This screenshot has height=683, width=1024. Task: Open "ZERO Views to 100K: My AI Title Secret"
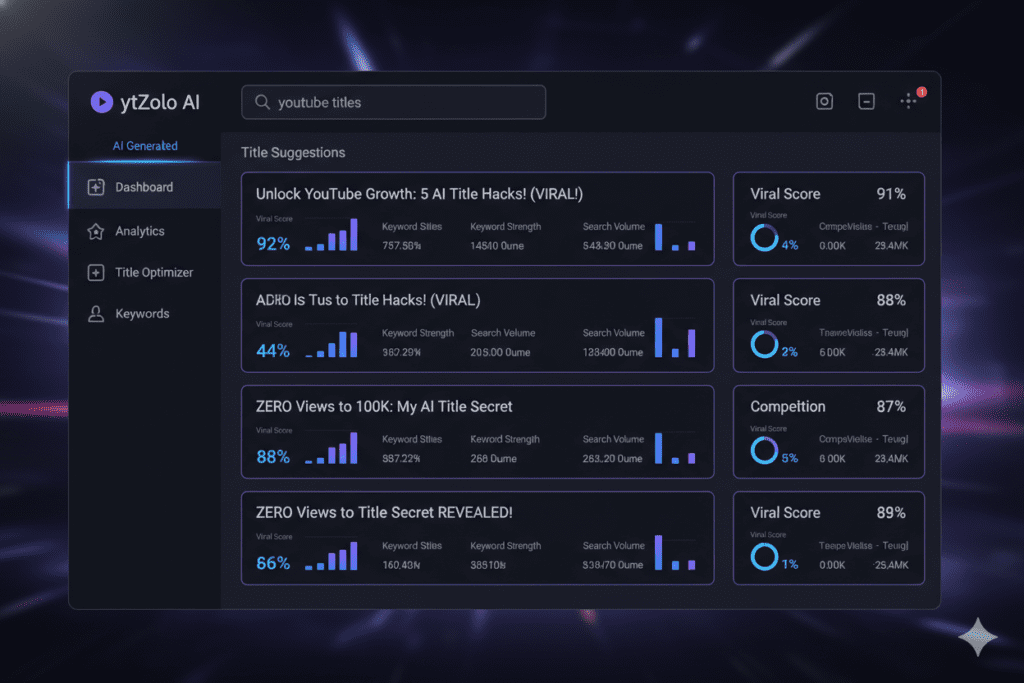point(384,407)
